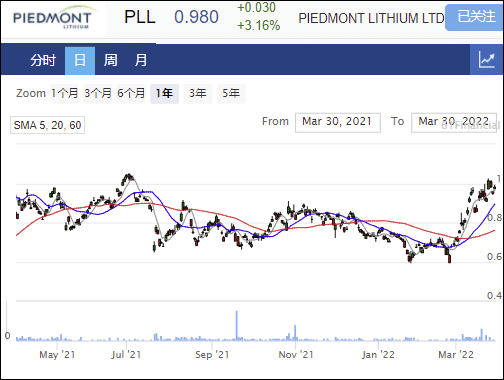Open the SMA 5, 20, 60 indicator box
Image resolution: width=504 pixels, height=380 pixels.
(47, 125)
